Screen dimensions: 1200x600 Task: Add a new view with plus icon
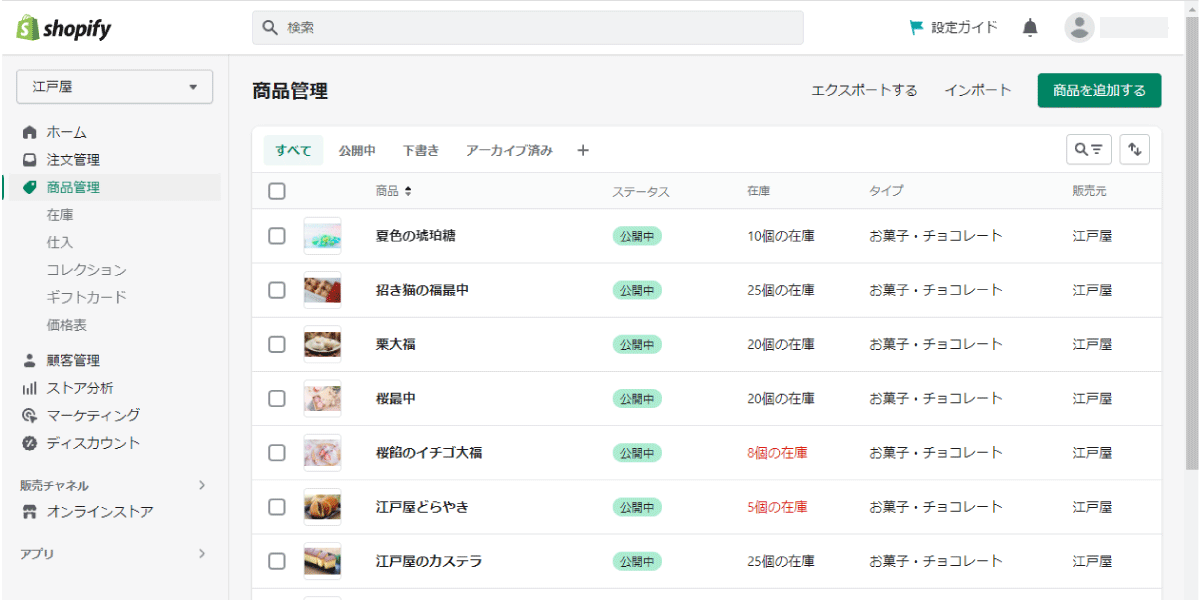[583, 151]
